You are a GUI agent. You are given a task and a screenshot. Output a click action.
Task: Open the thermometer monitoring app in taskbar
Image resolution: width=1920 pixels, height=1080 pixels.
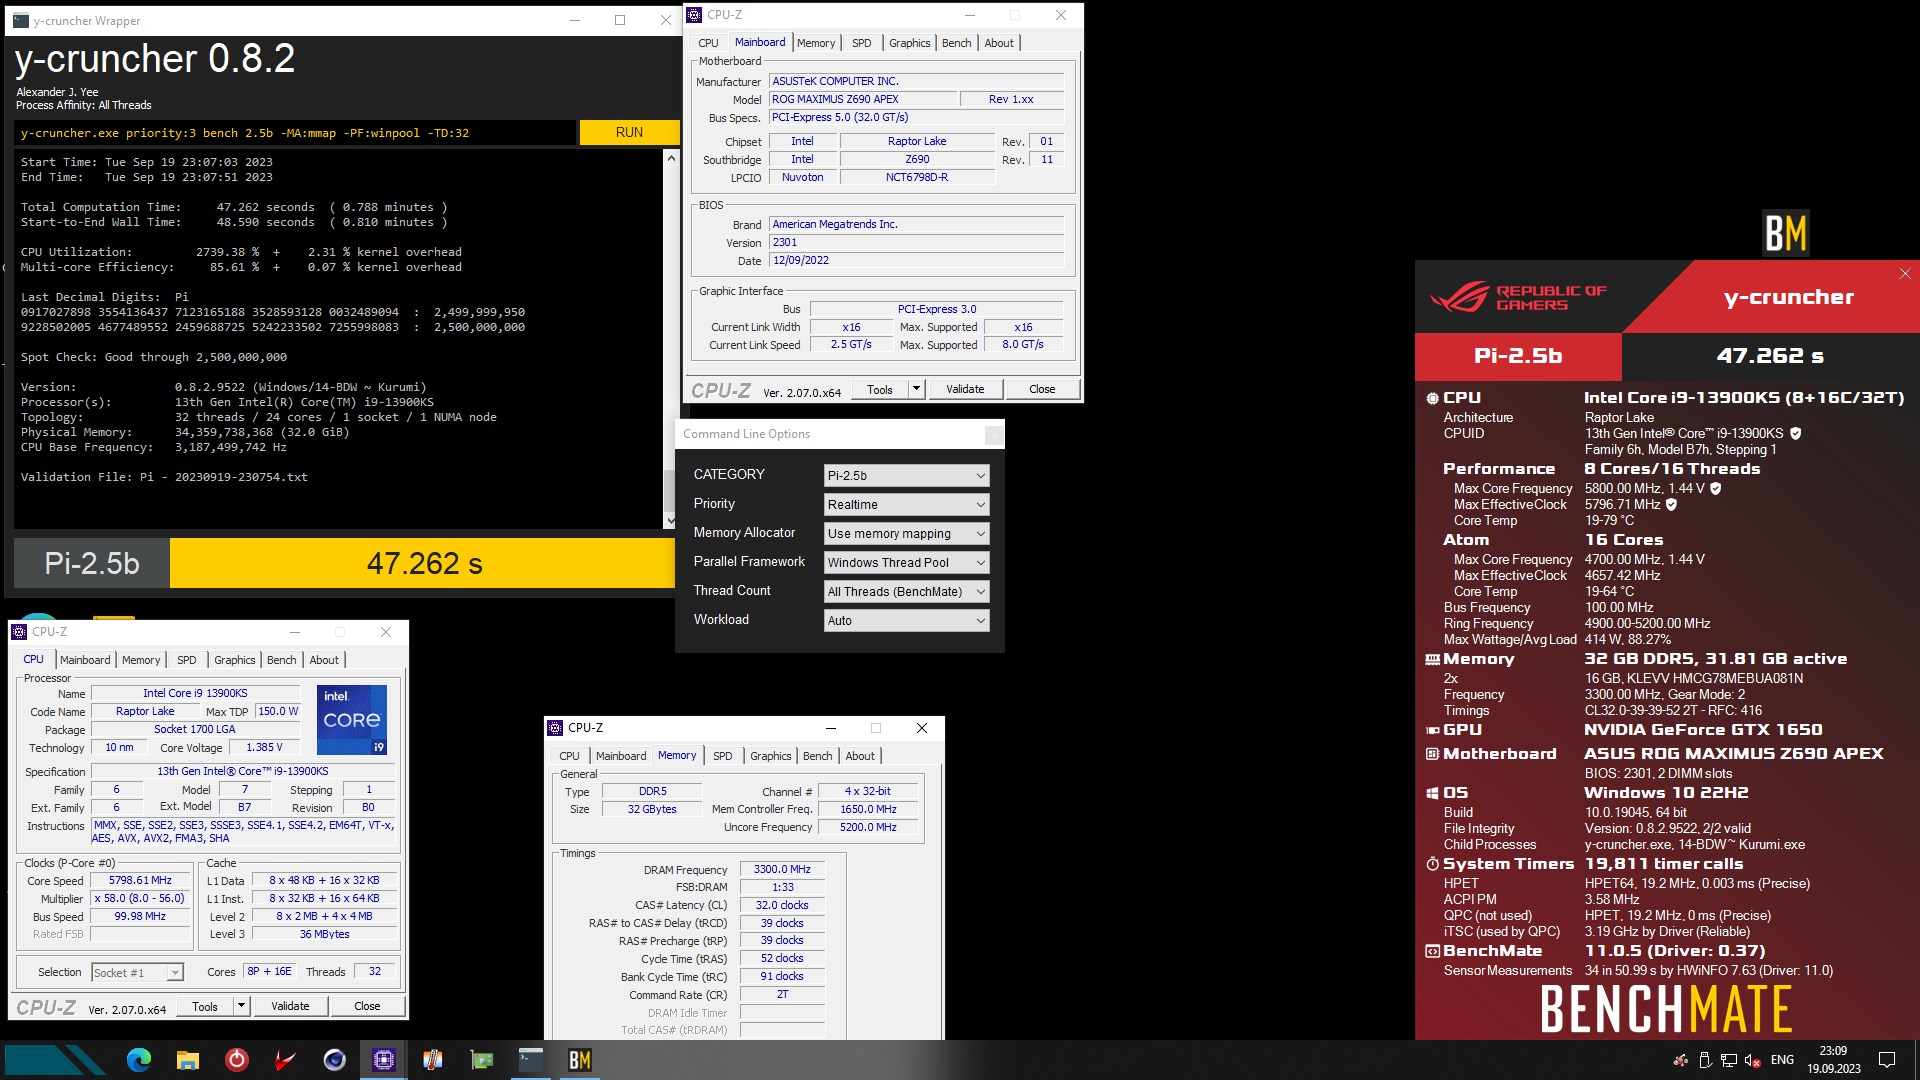pos(433,1060)
